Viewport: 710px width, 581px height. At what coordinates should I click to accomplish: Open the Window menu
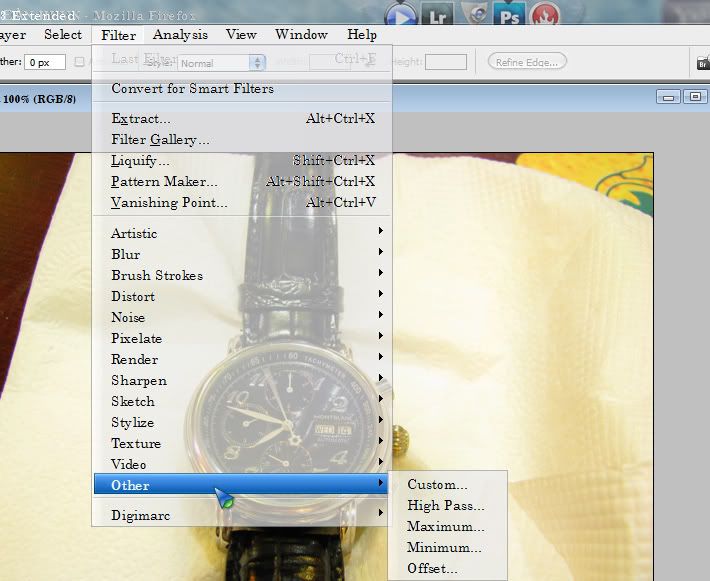pos(301,35)
